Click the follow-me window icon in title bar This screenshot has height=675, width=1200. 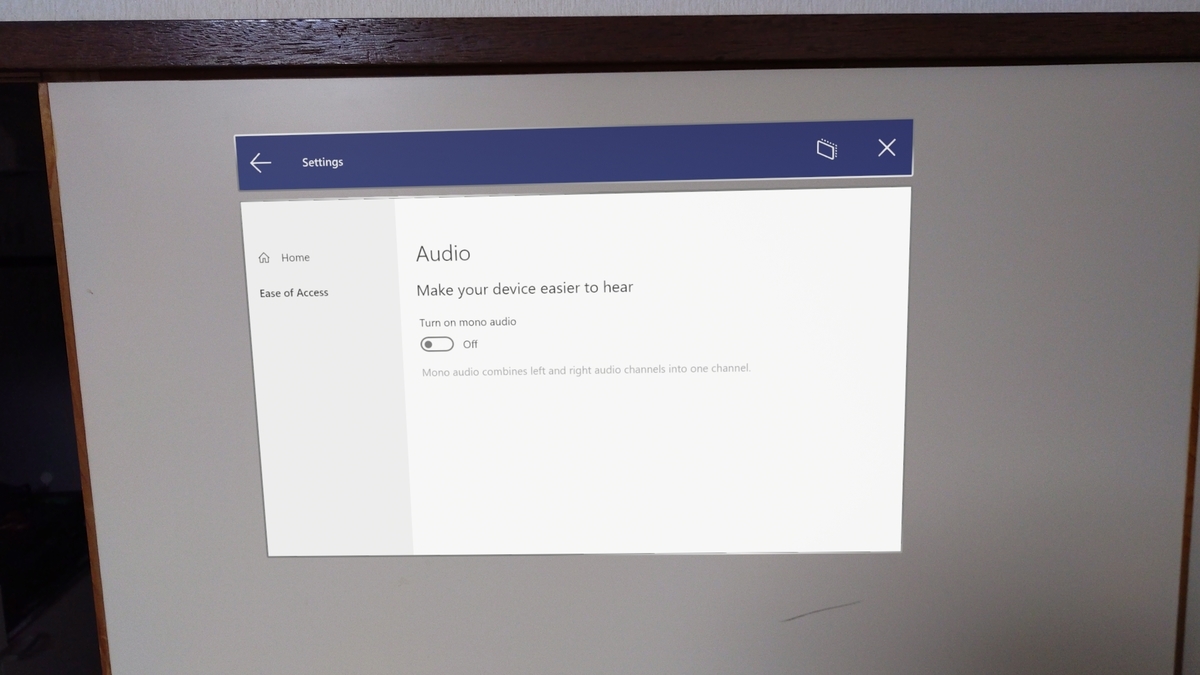coord(826,149)
